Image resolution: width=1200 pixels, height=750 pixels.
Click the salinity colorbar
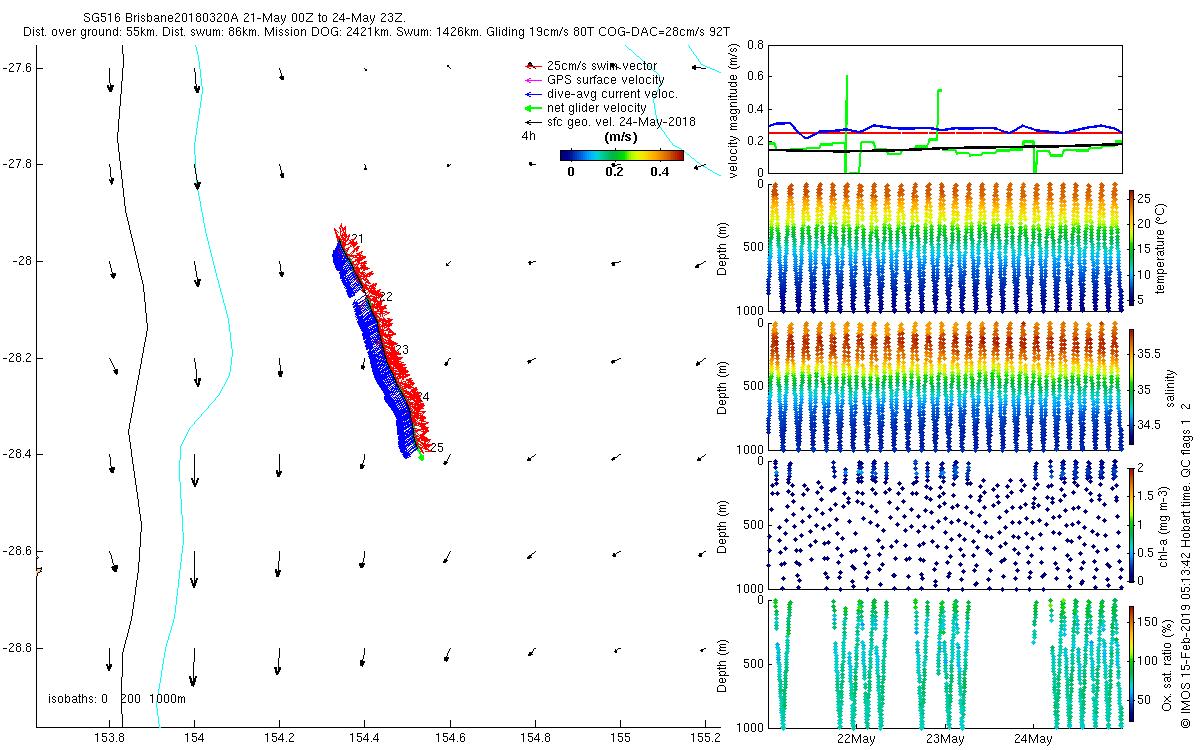point(1132,385)
